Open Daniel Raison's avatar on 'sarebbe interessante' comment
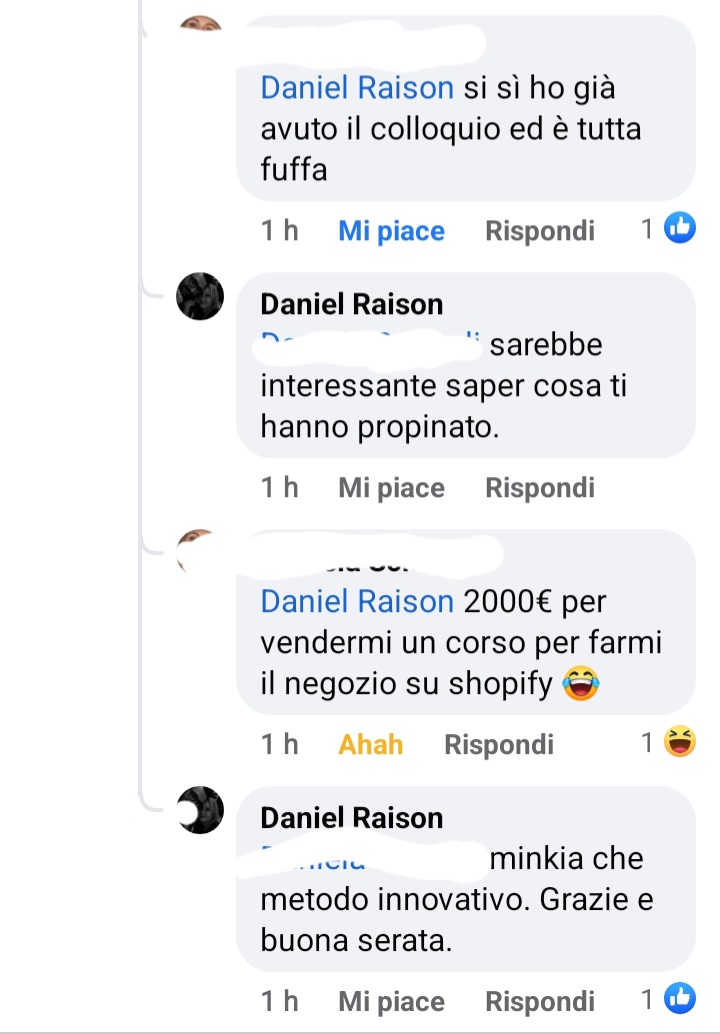The image size is (720, 1034). 200,296
